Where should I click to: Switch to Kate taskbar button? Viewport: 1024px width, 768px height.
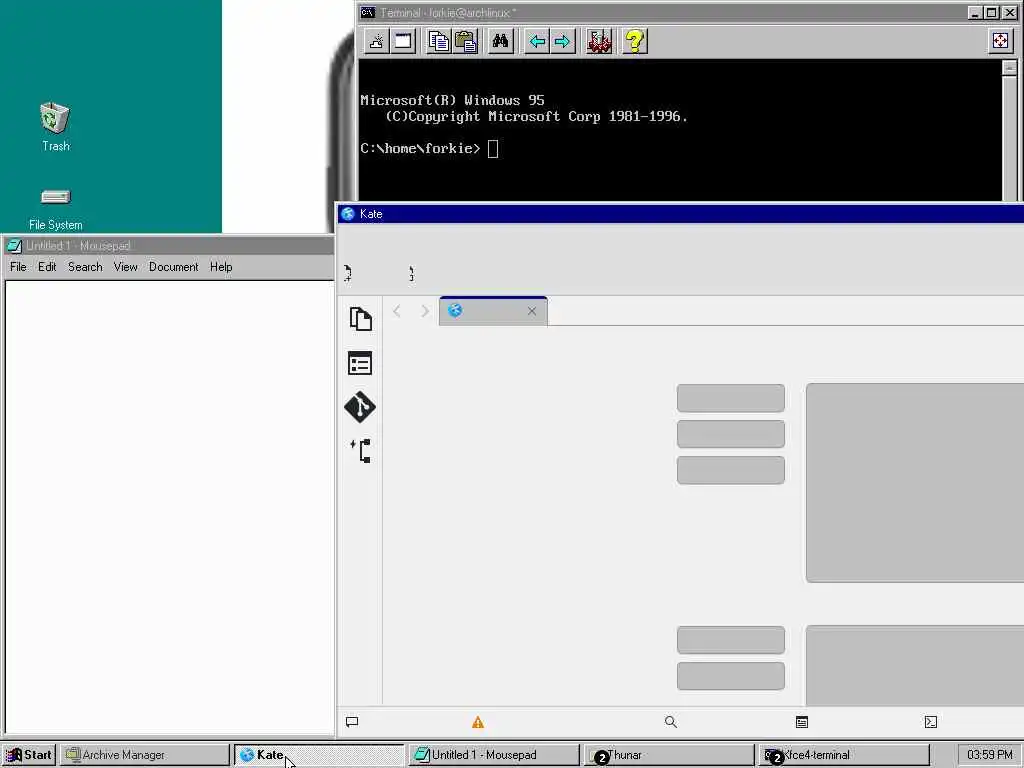click(x=319, y=755)
